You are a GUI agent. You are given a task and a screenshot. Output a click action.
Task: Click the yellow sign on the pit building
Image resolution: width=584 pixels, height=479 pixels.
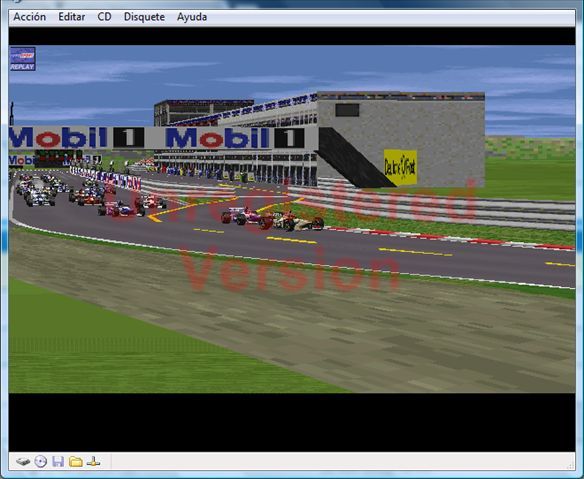pos(400,167)
